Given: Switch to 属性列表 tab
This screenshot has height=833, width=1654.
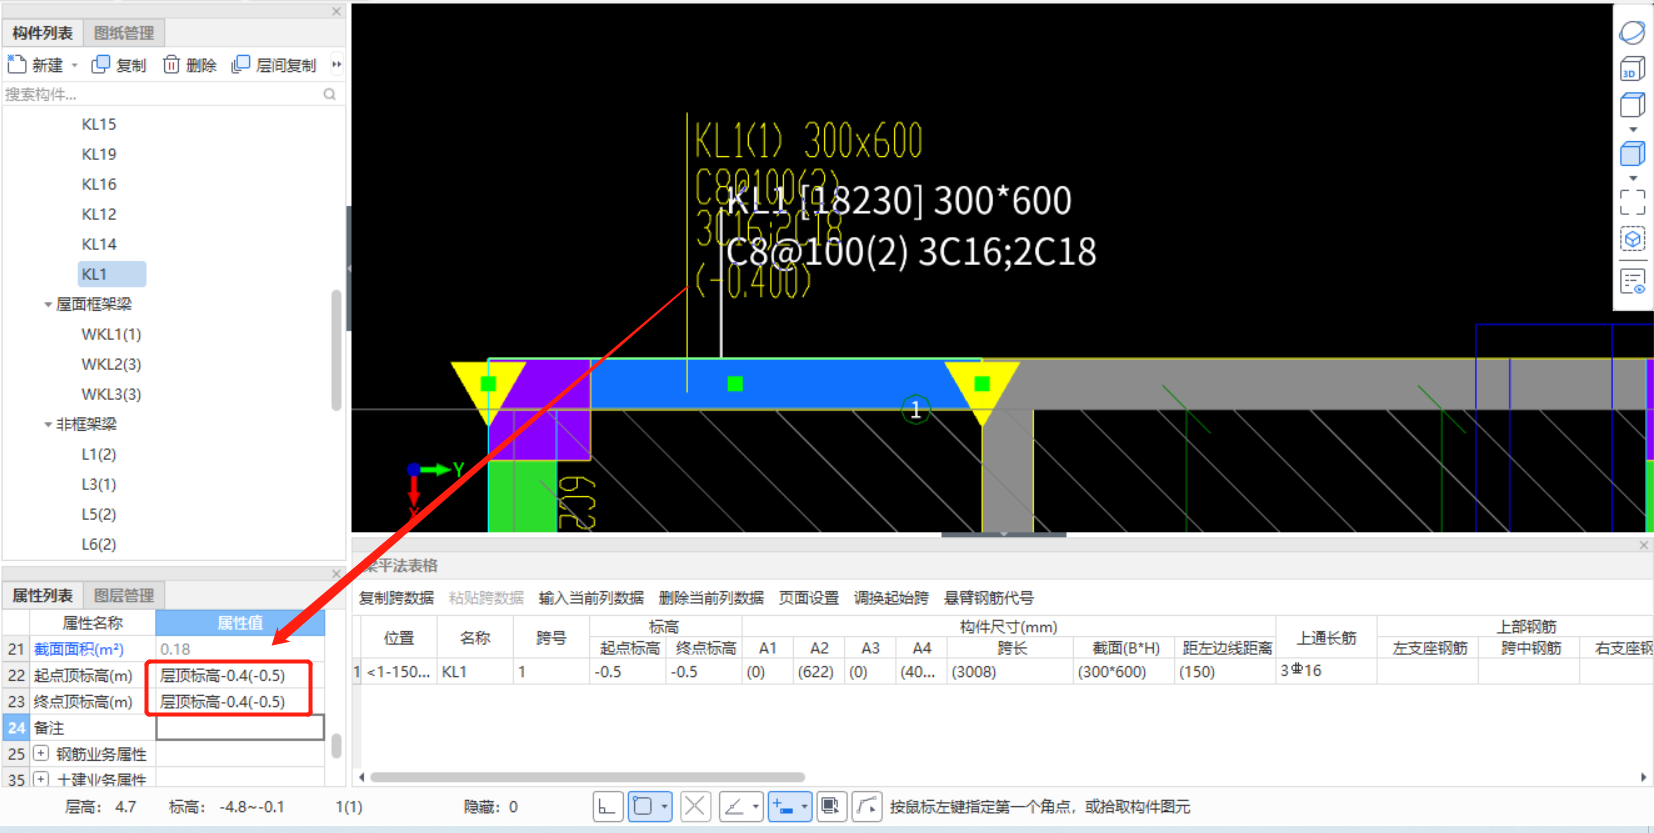Looking at the screenshot, I should [x=42, y=595].
